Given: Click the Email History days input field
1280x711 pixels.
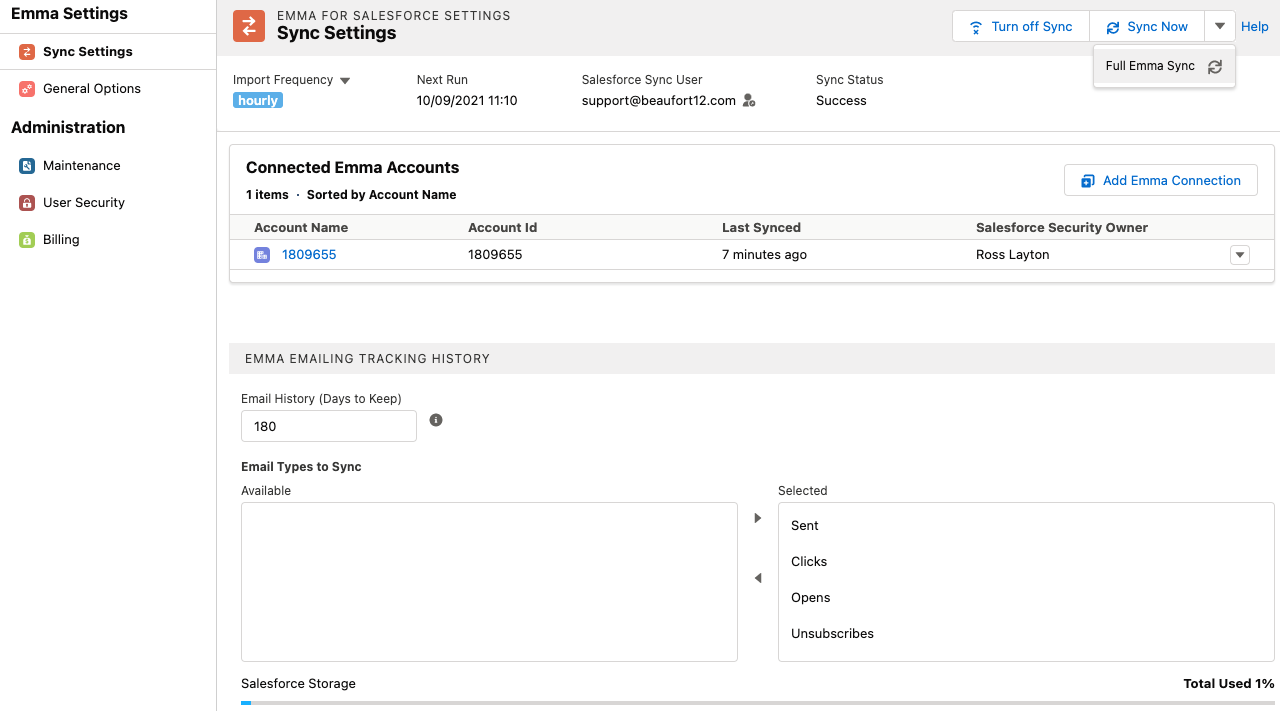Looking at the screenshot, I should [329, 426].
